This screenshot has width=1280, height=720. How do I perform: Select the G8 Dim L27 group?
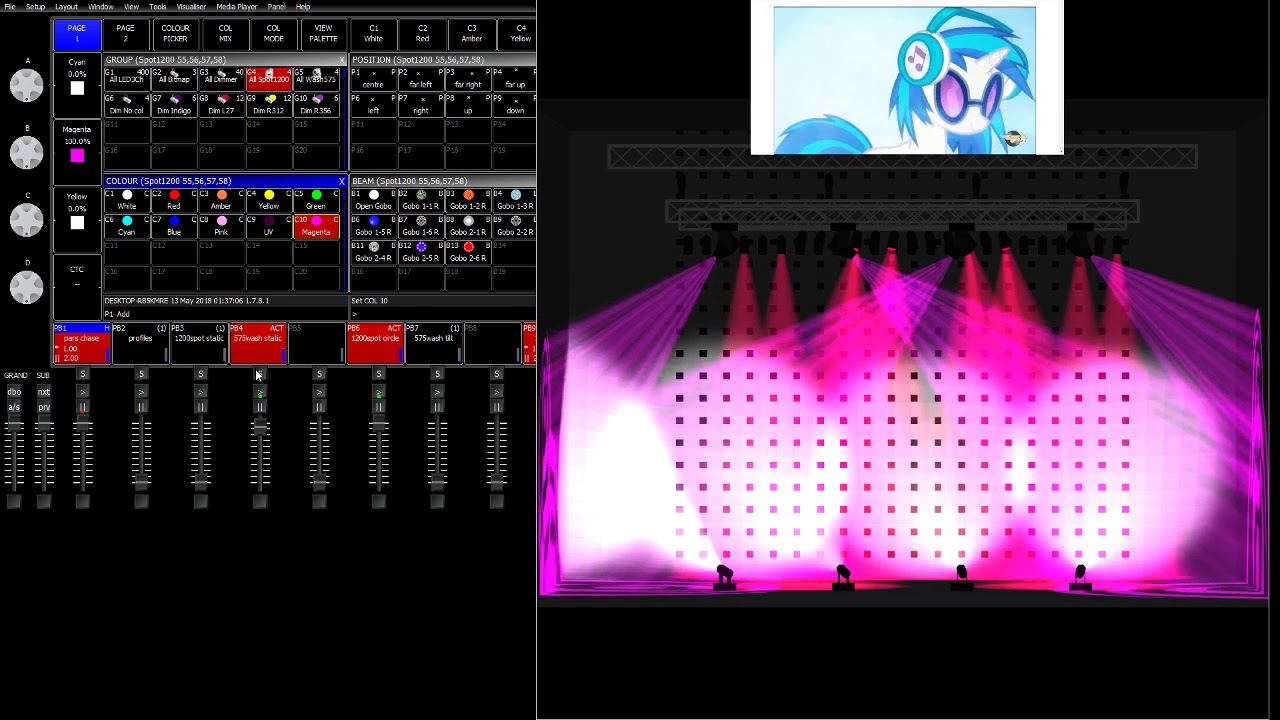[221, 105]
